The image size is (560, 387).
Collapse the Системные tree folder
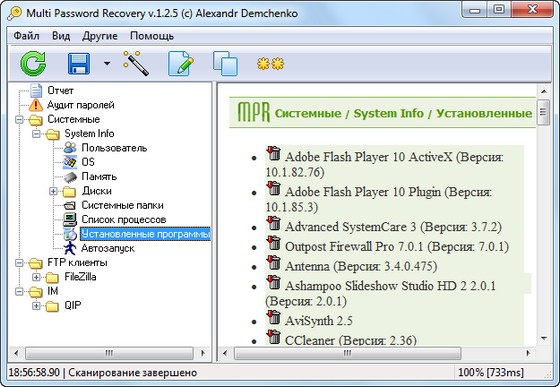click(x=19, y=120)
